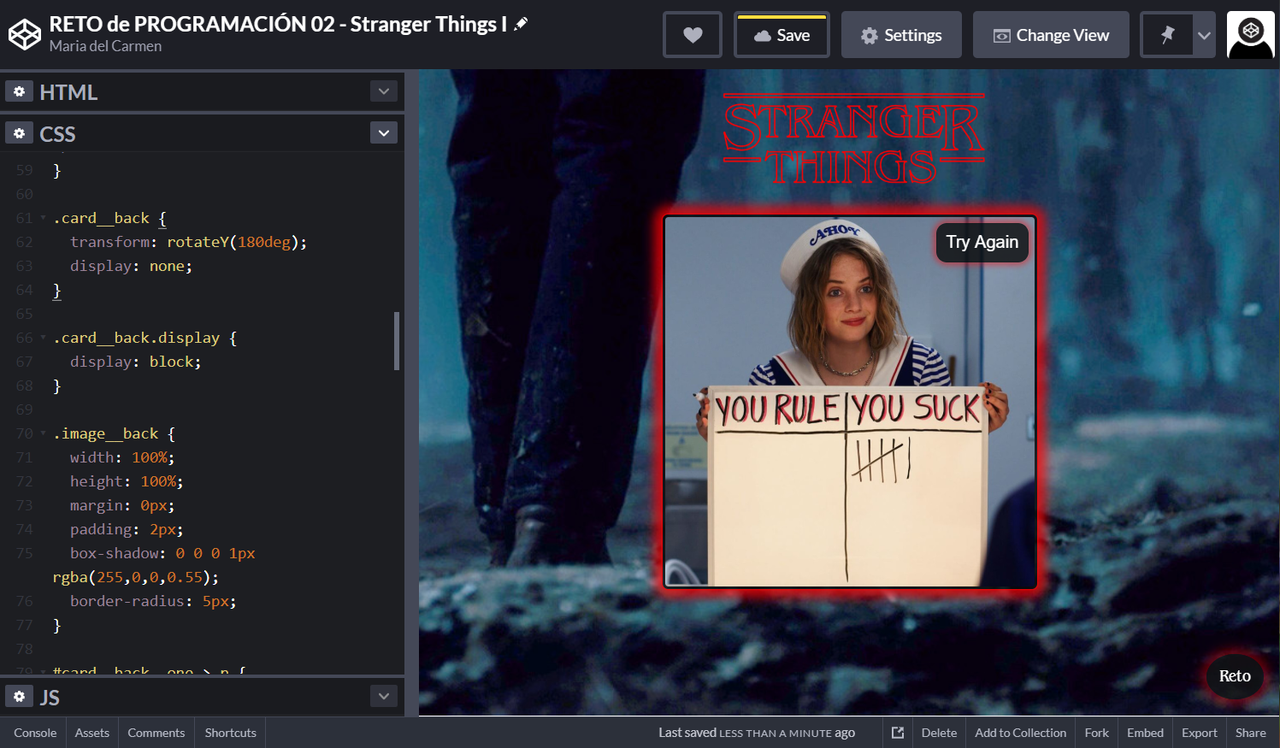Click author name Maria del Carmen
This screenshot has height=748, width=1280.
105,46
